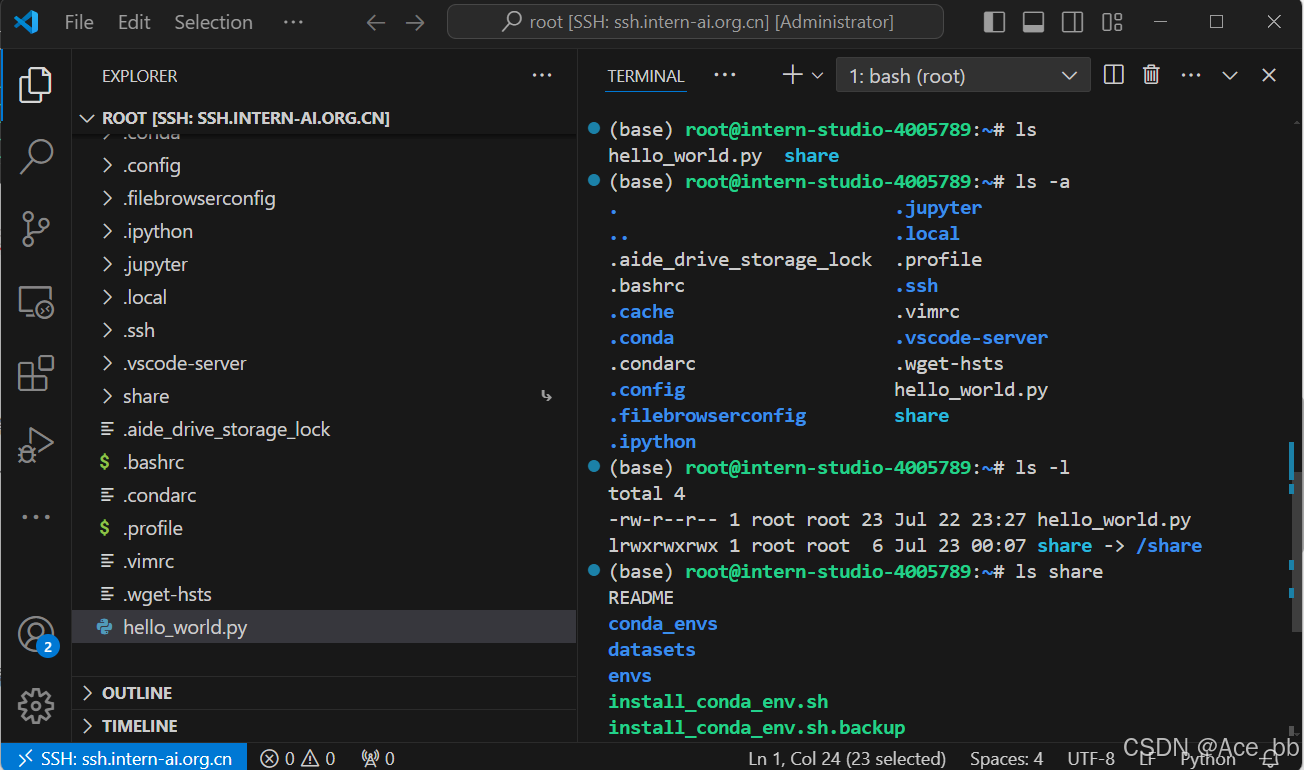This screenshot has height=770, width=1304.
Task: Expand the .config folder
Action: point(325,165)
